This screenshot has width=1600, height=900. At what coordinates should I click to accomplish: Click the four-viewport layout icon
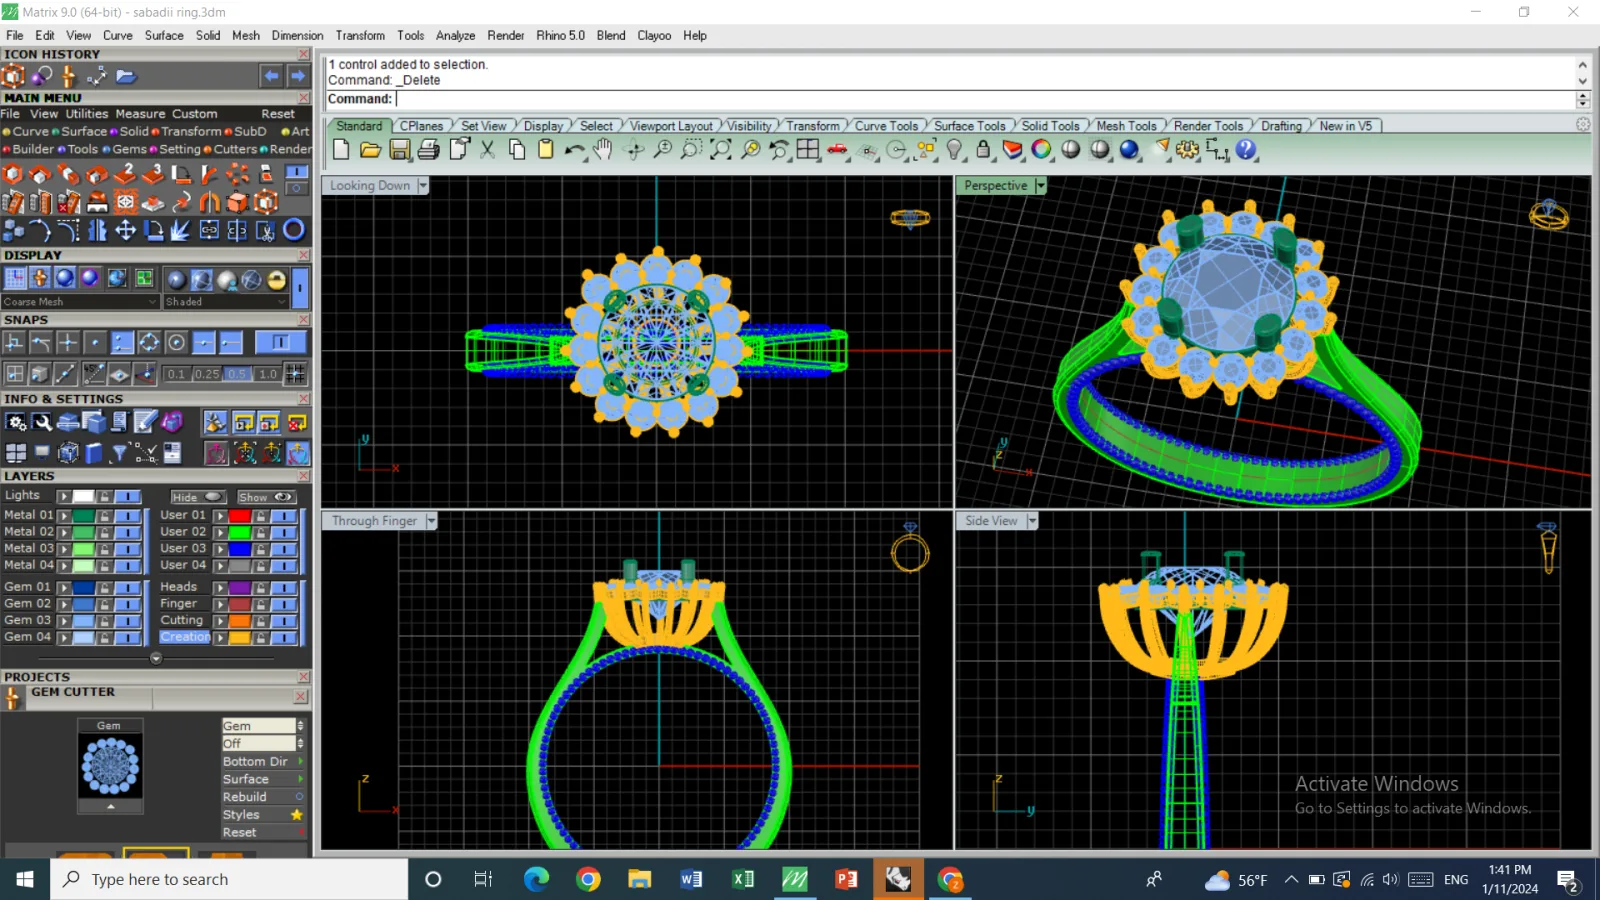[808, 150]
